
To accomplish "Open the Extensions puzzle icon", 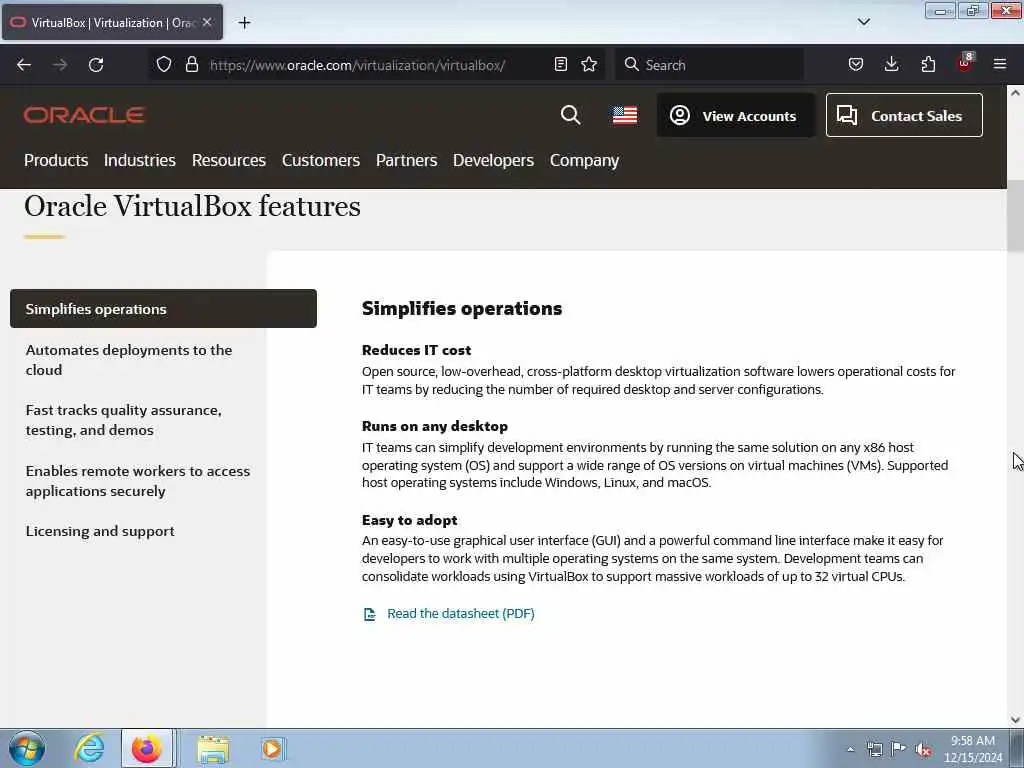I will [x=928, y=65].
